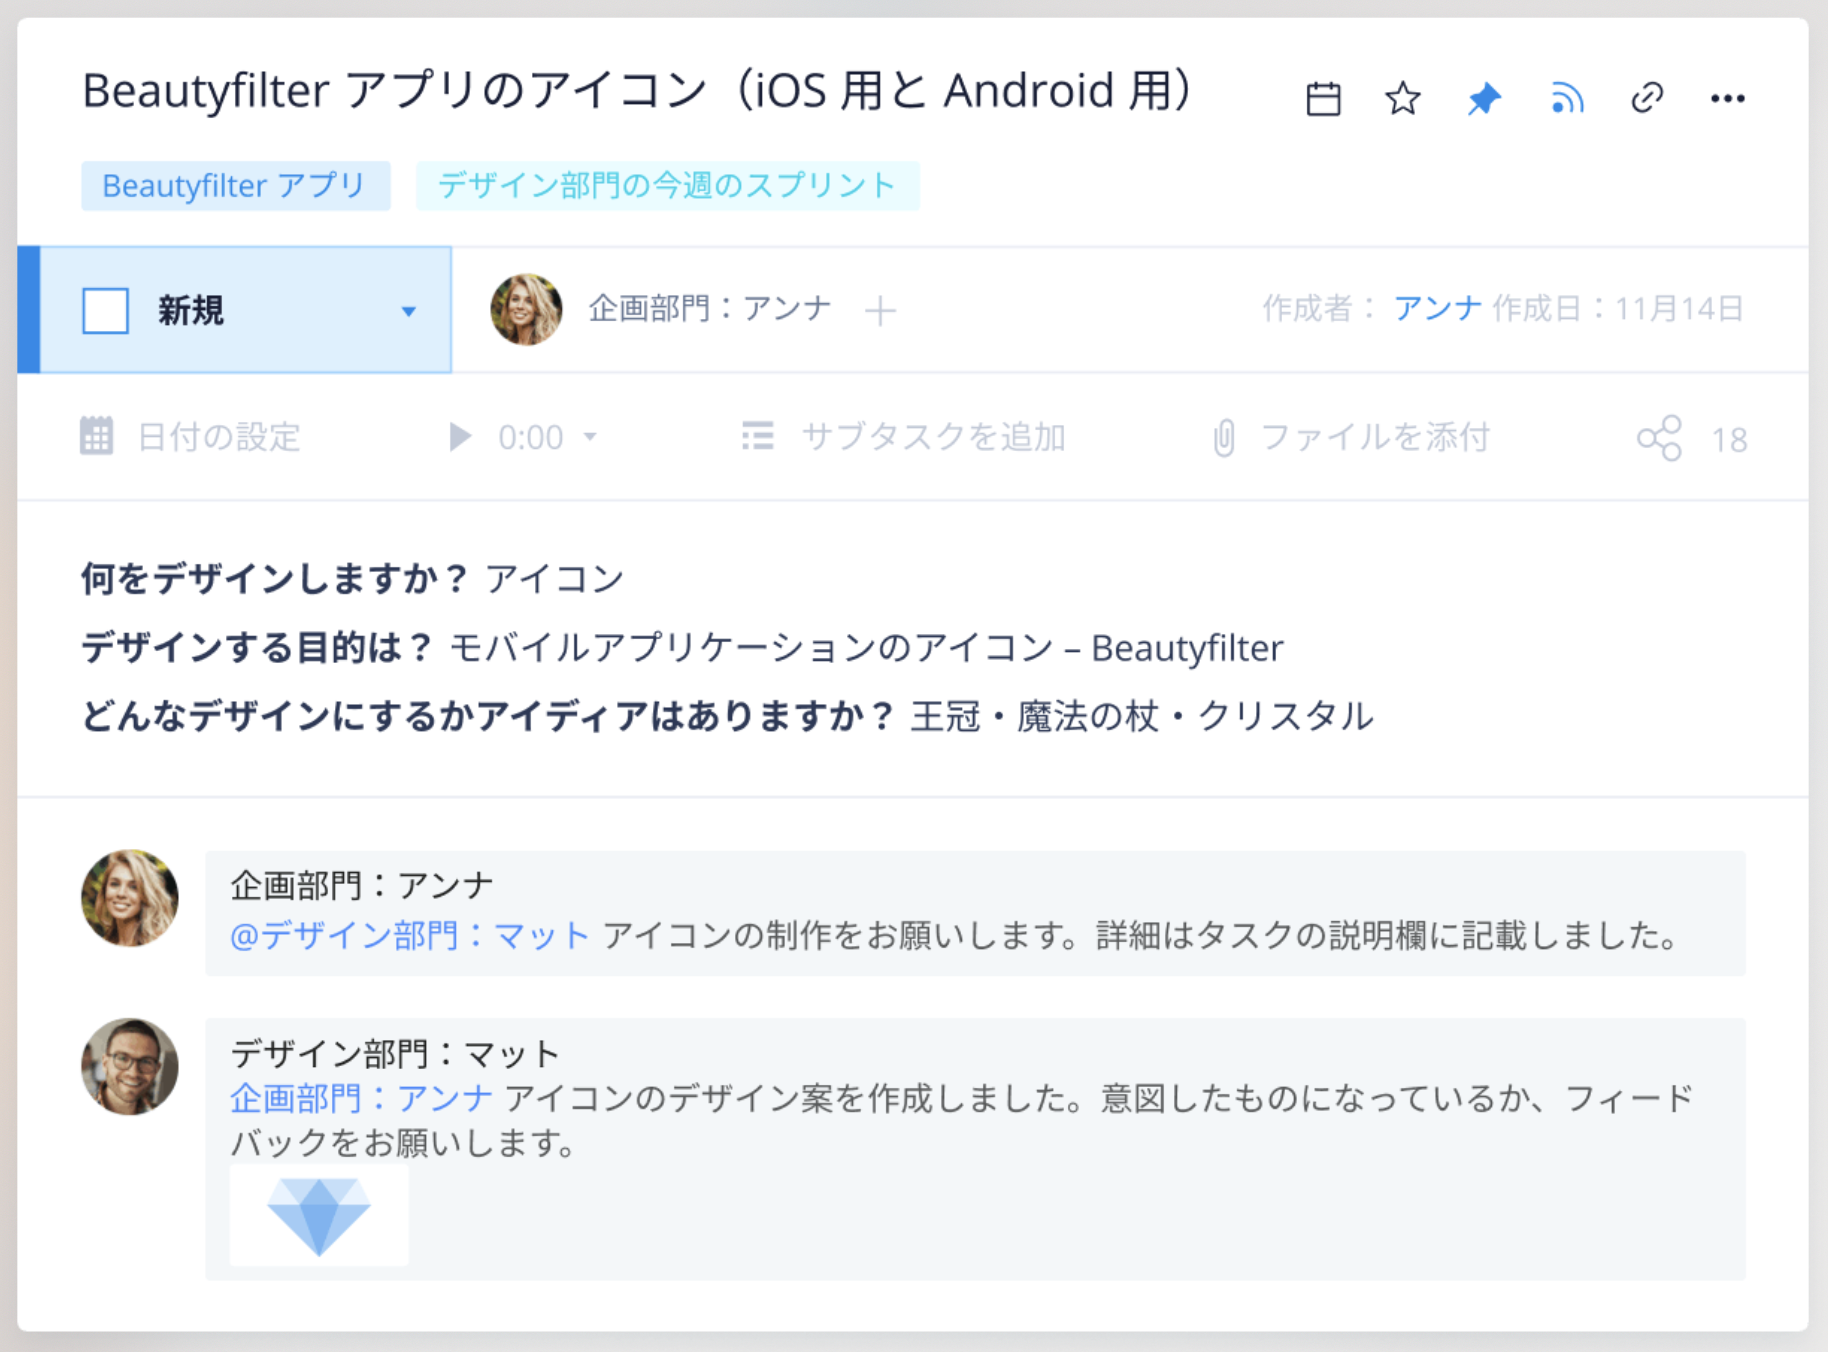Click サブタスクを追加
Screen dimensions: 1828x1352
coord(933,437)
